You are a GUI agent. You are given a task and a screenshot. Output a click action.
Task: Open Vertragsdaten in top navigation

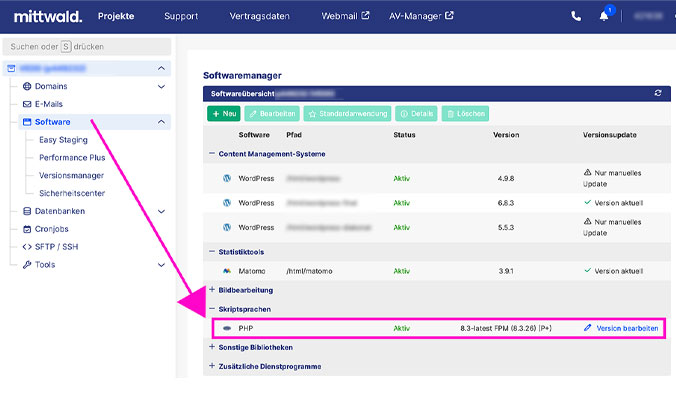pos(259,16)
